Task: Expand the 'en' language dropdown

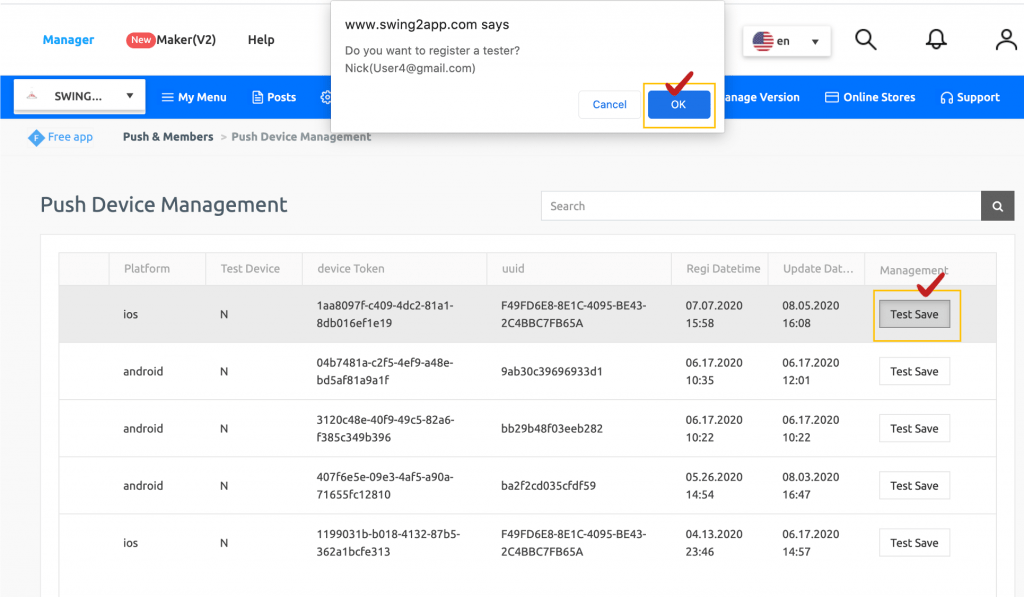Action: tap(812, 41)
